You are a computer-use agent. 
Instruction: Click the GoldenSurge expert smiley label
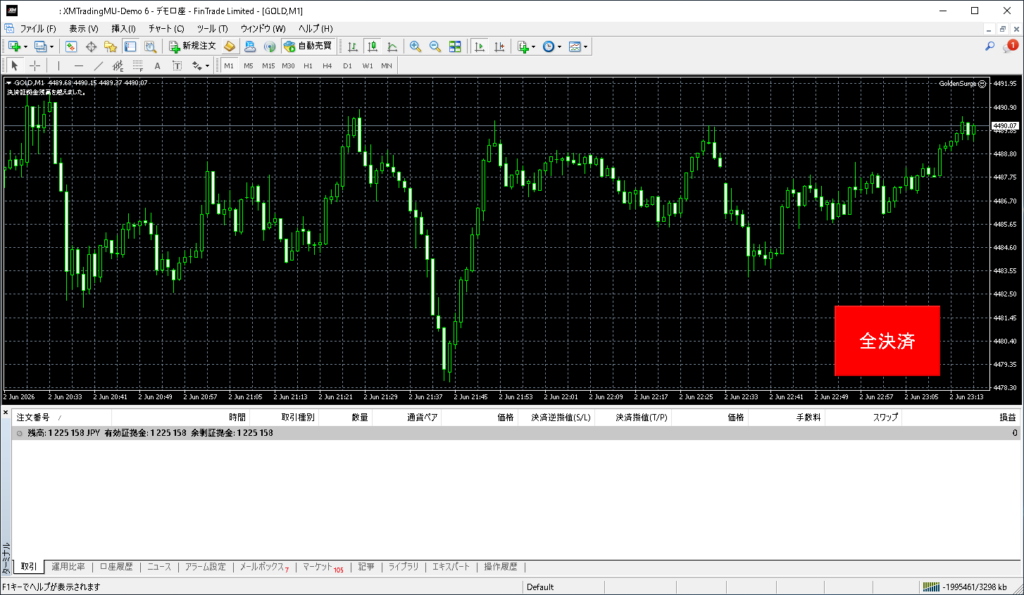tap(963, 84)
